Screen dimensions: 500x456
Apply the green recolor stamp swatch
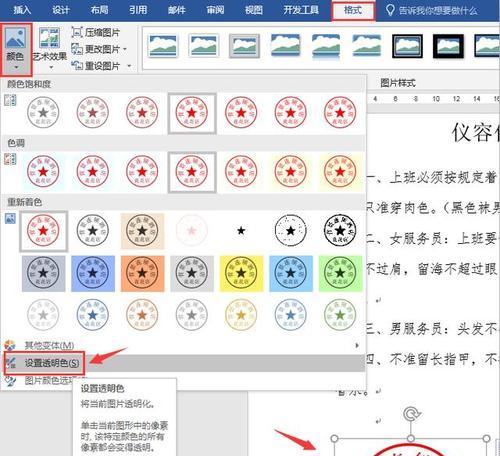[x=340, y=274]
